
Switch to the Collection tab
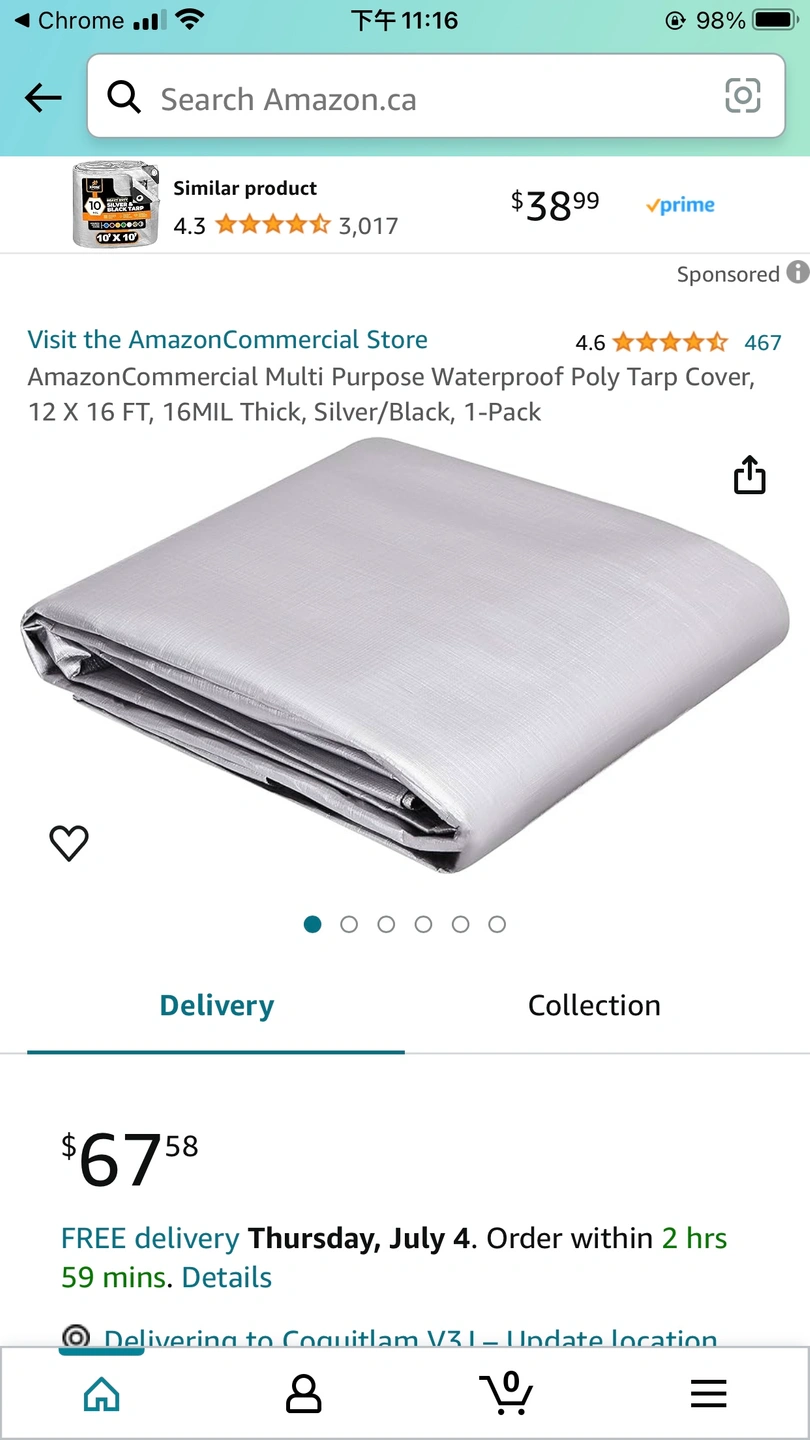[x=594, y=1005]
